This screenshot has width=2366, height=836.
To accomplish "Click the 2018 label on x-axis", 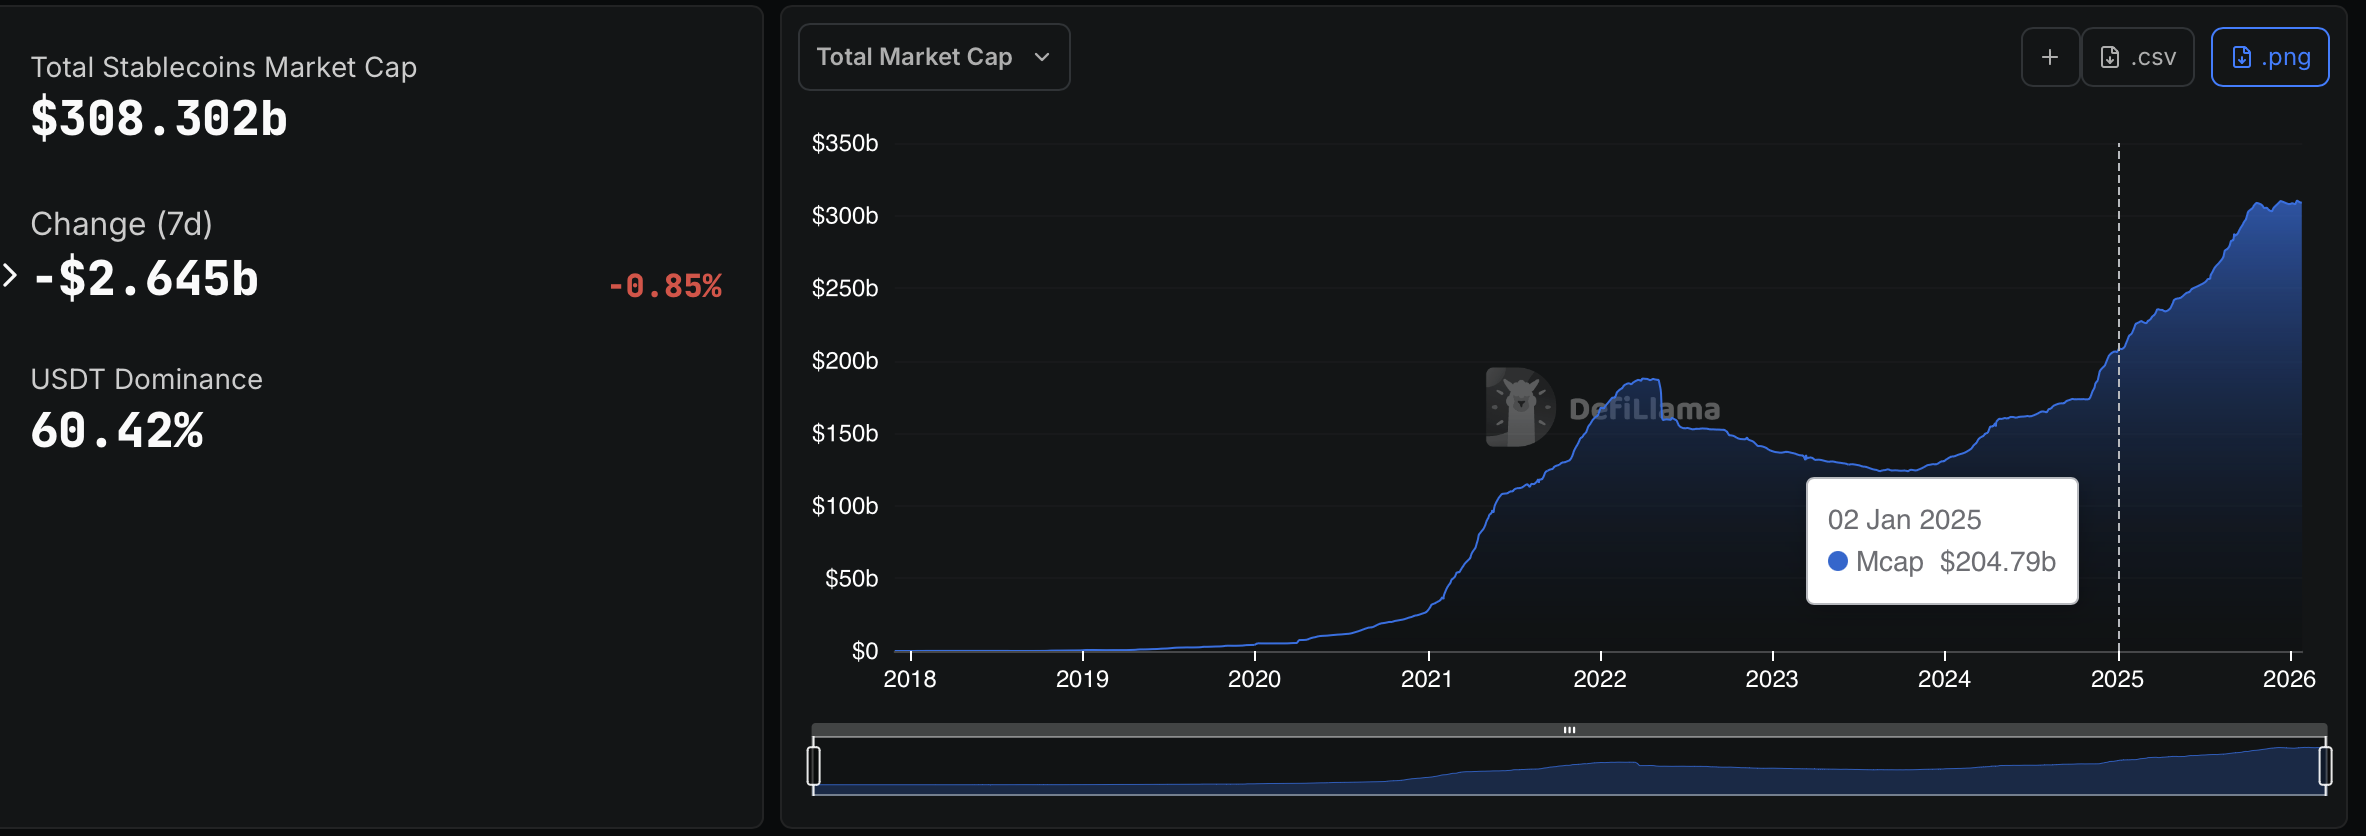I will pyautogui.click(x=909, y=679).
